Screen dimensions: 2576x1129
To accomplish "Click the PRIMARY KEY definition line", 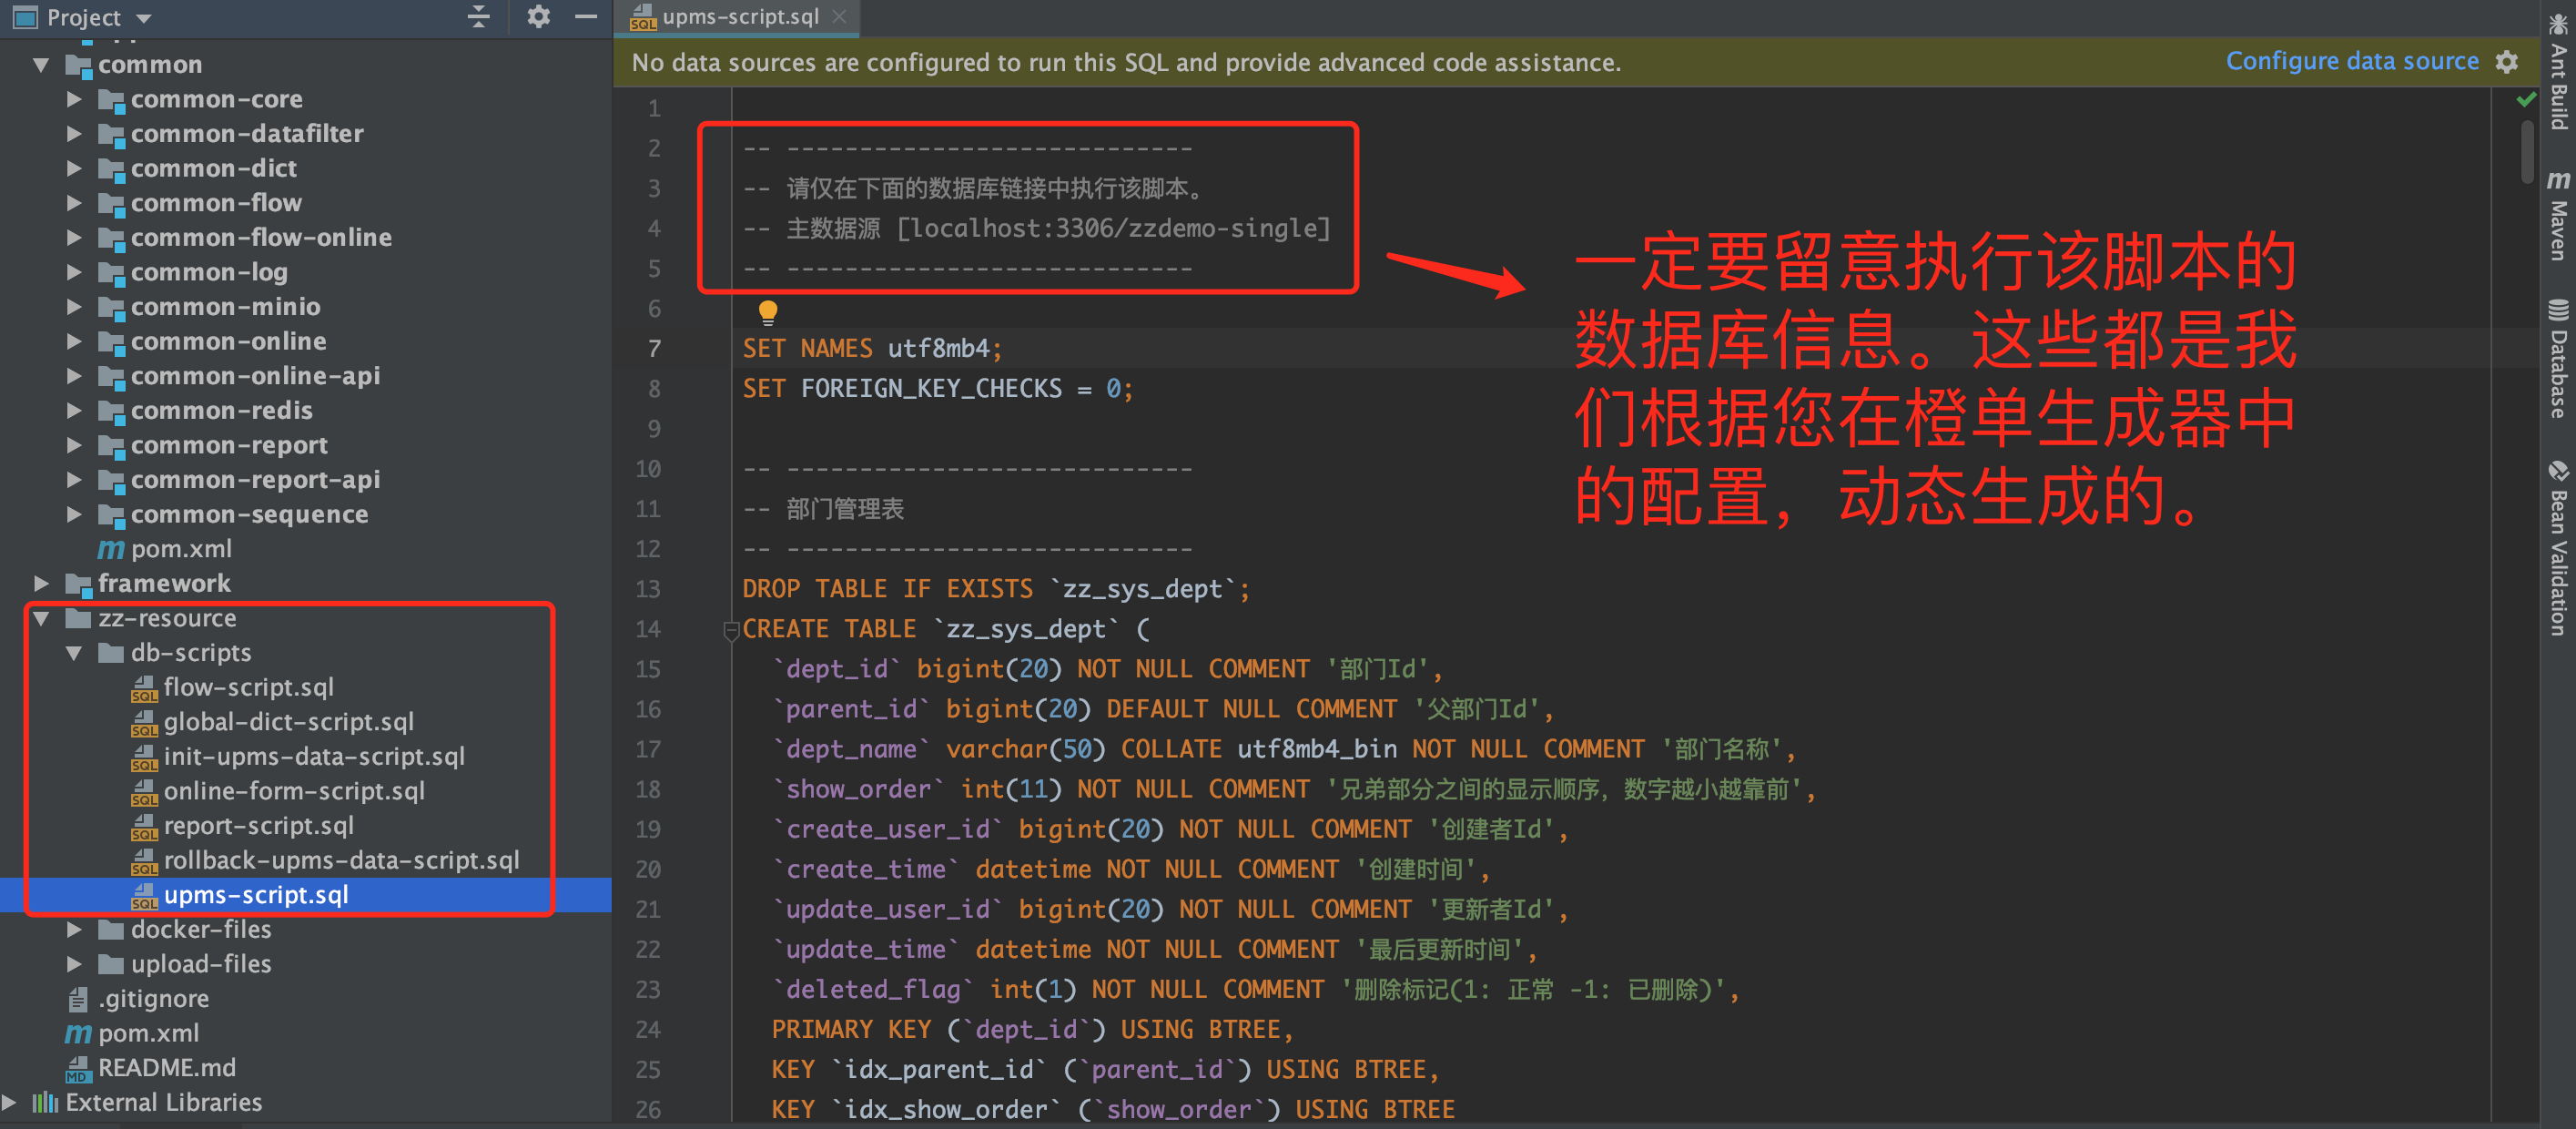I will [1032, 1029].
